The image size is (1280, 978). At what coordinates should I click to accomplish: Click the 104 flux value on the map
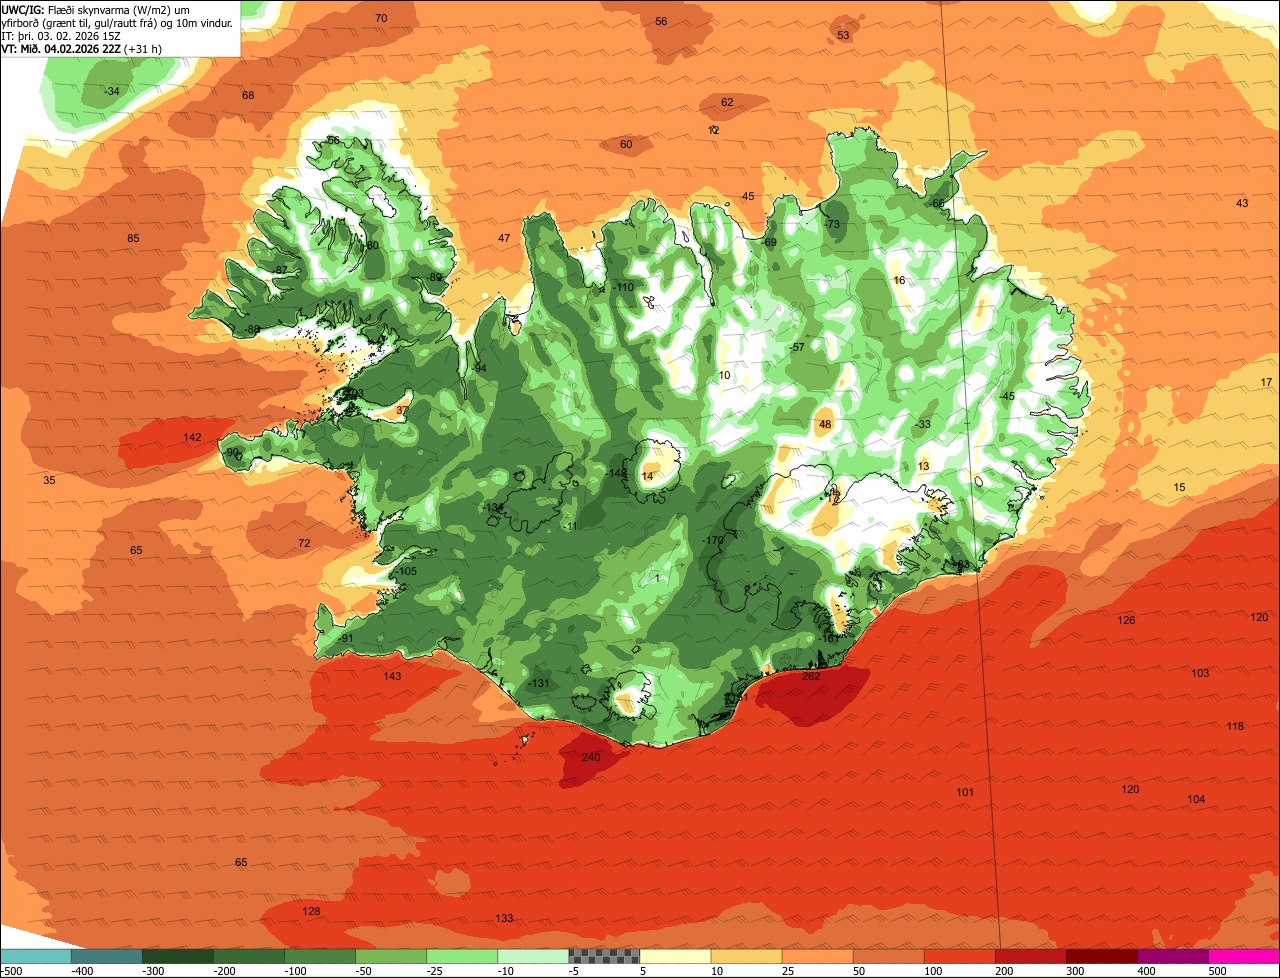1196,800
